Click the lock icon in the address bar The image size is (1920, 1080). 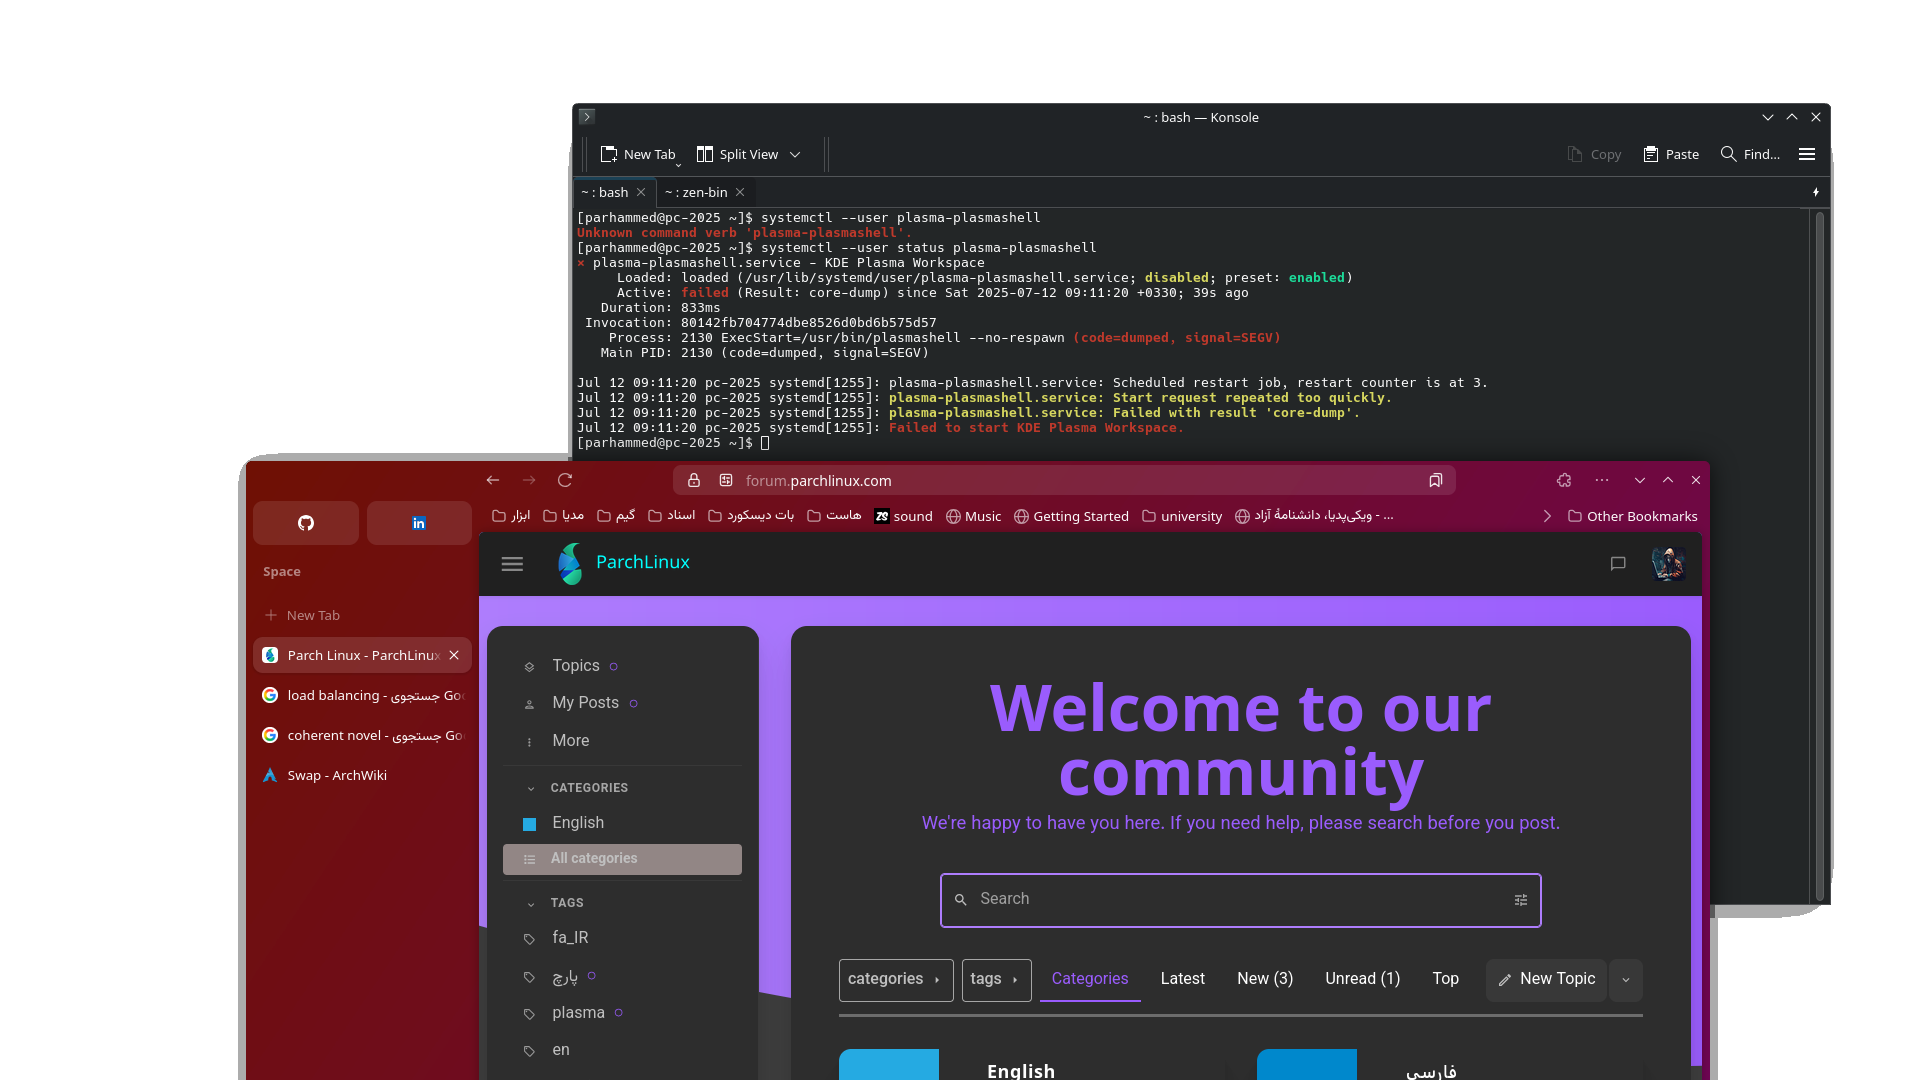click(x=694, y=480)
